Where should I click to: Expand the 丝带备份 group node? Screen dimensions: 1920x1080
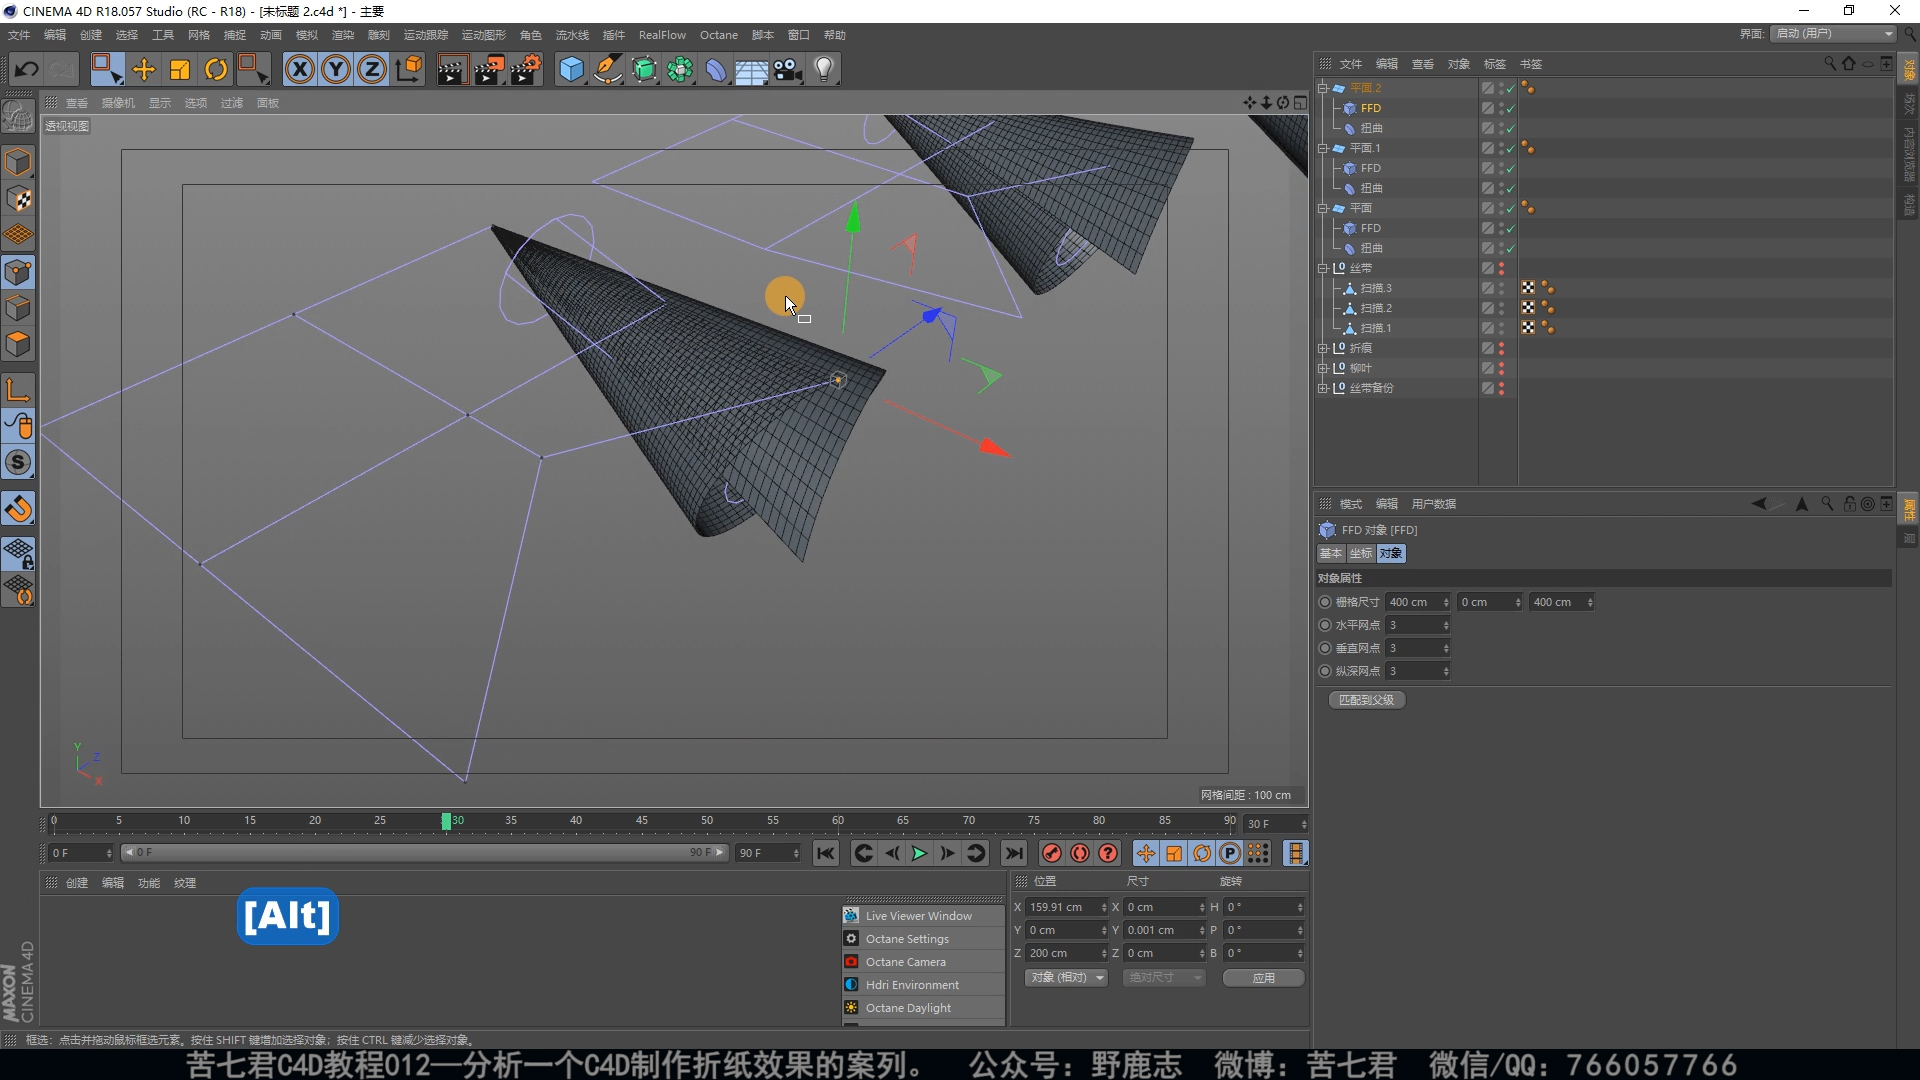[x=1323, y=388]
